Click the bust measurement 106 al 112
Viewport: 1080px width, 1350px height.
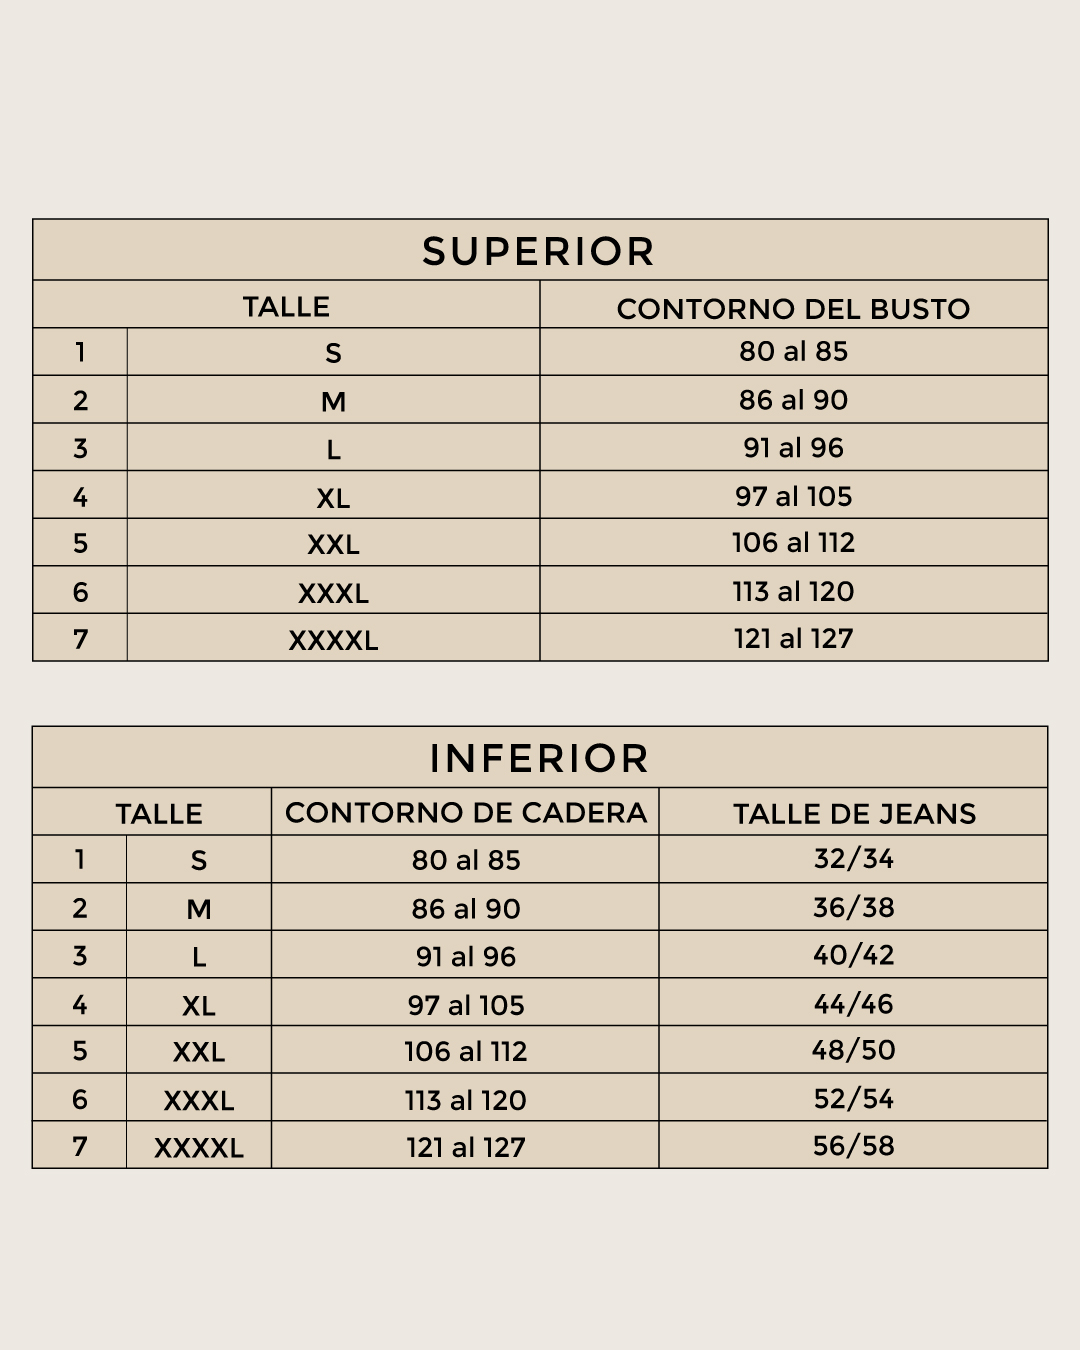click(x=793, y=542)
